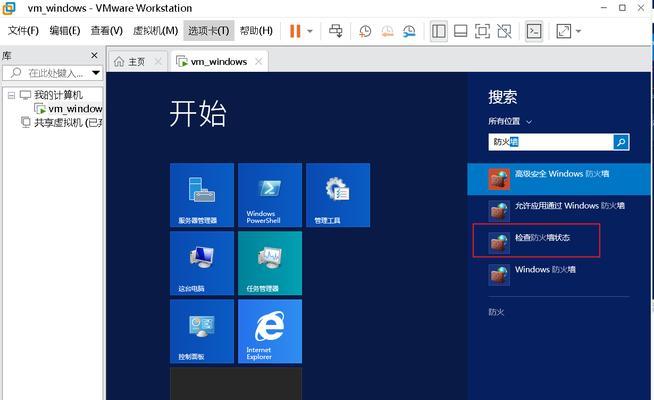Image resolution: width=654 pixels, height=400 pixels.
Task: Close the 库 library panel
Action: tap(94, 55)
